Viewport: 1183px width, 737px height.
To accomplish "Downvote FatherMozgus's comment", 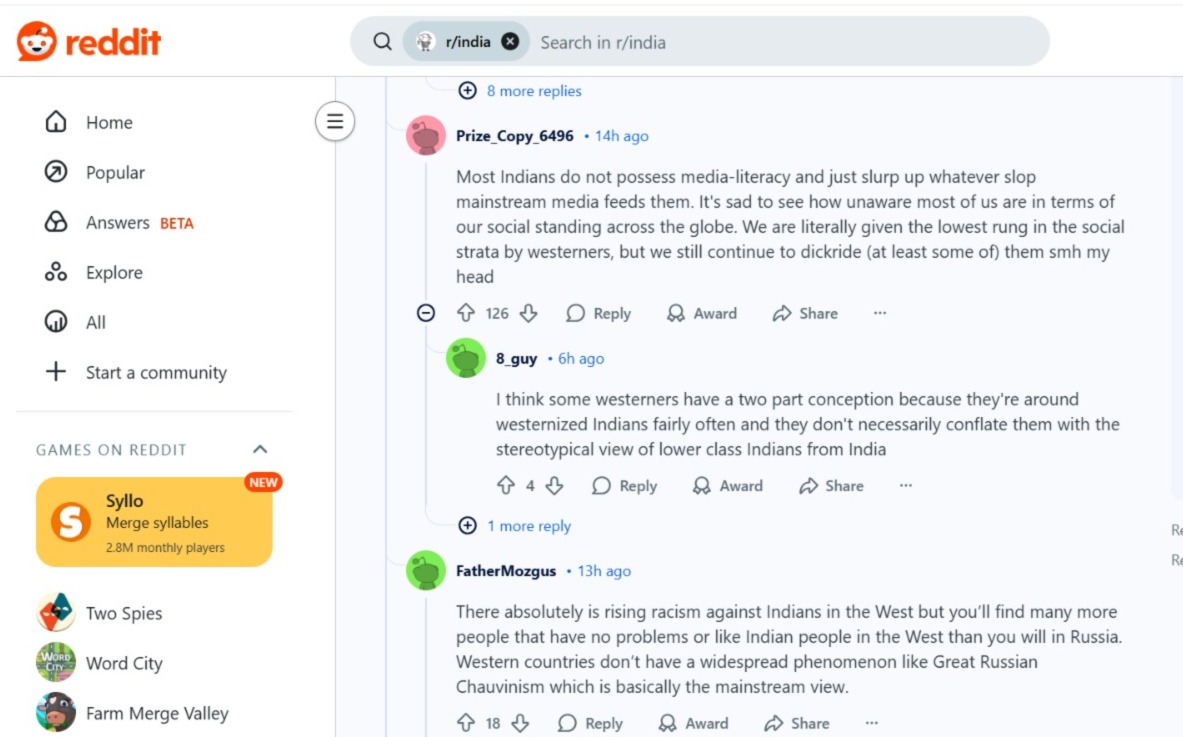I will 520,723.
